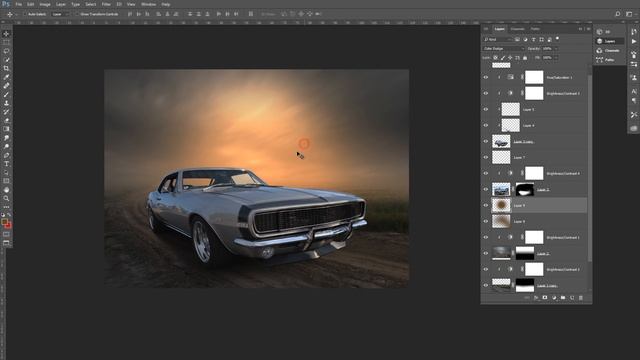Viewport: 640px width, 360px height.
Task: Open the File menu
Action: pyautogui.click(x=18, y=4)
